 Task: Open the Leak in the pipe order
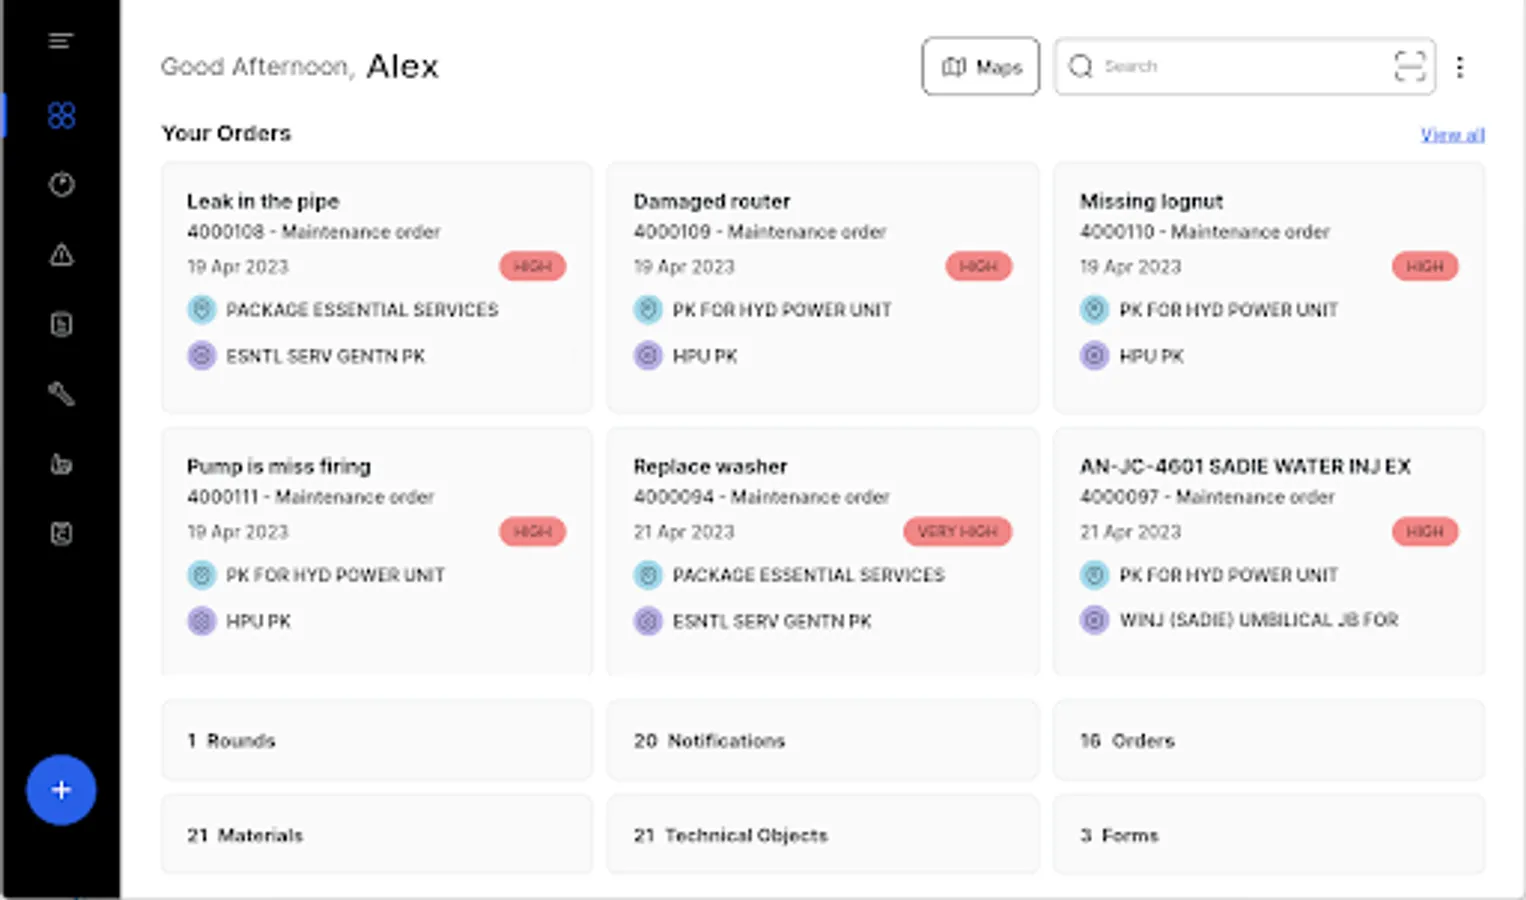376,286
